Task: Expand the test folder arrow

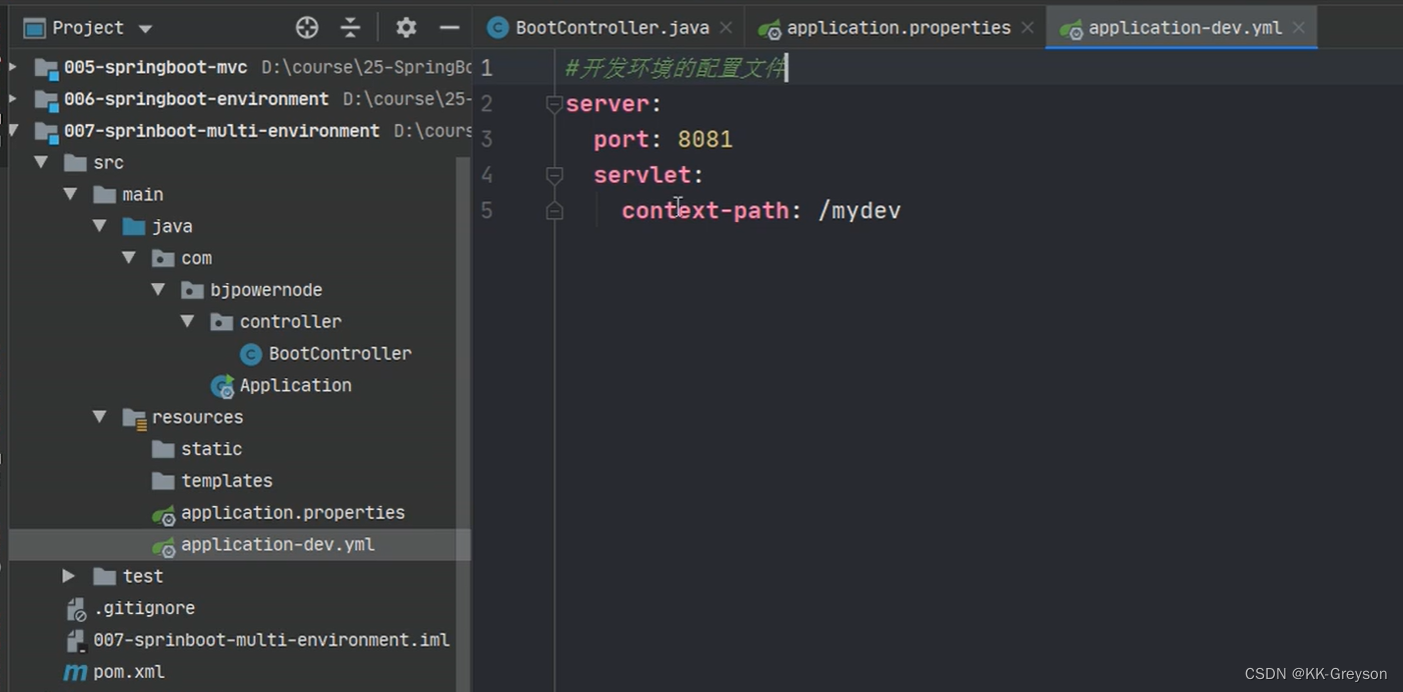Action: pos(68,576)
